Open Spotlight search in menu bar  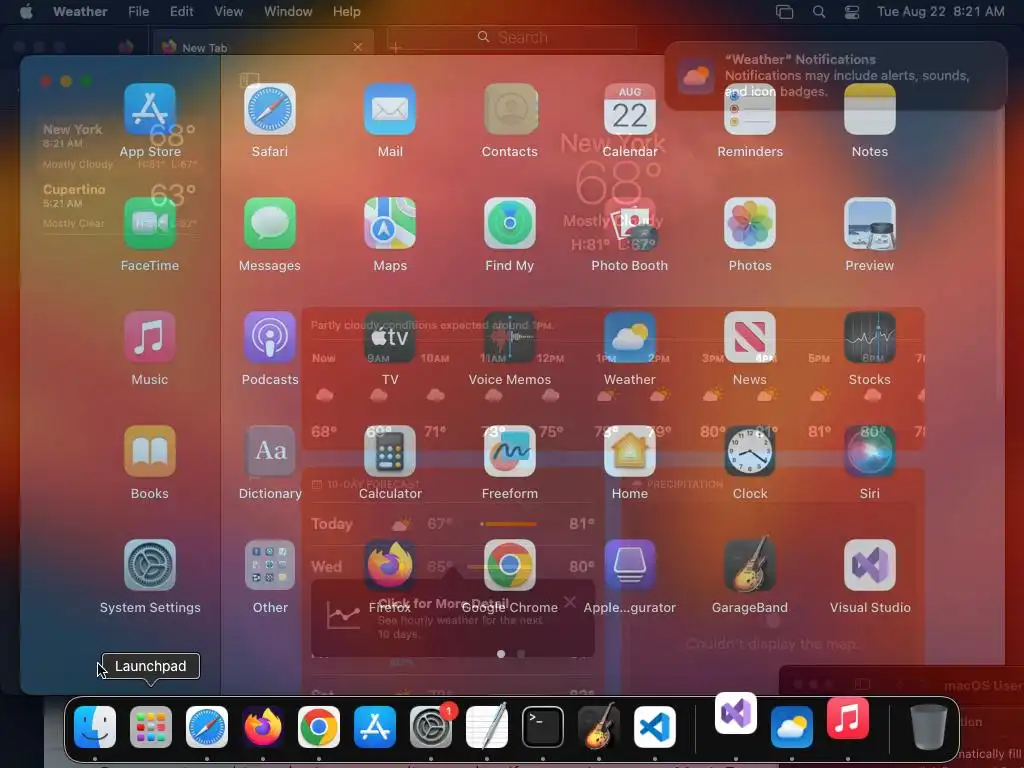(819, 12)
